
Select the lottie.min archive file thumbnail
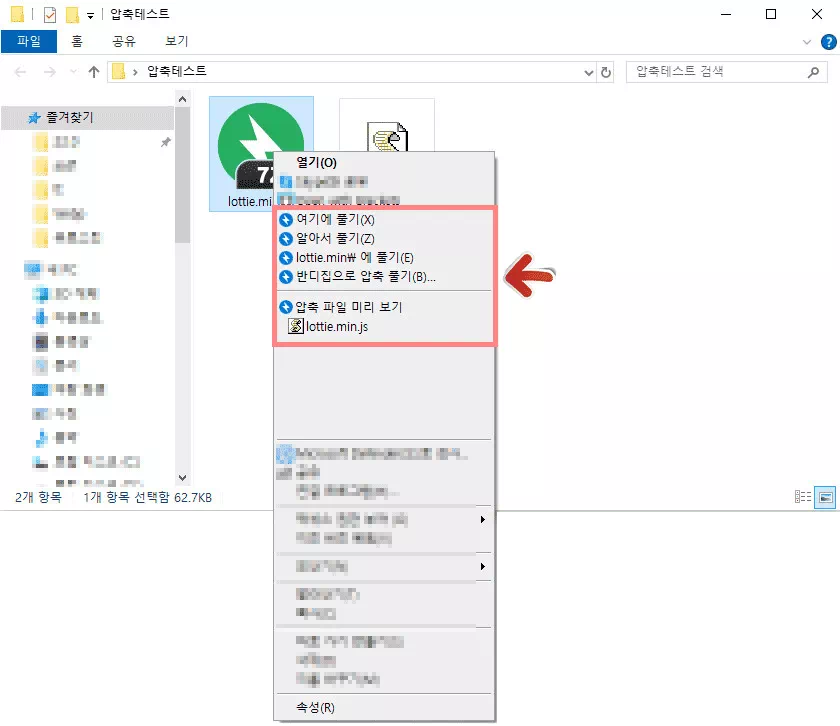261,154
